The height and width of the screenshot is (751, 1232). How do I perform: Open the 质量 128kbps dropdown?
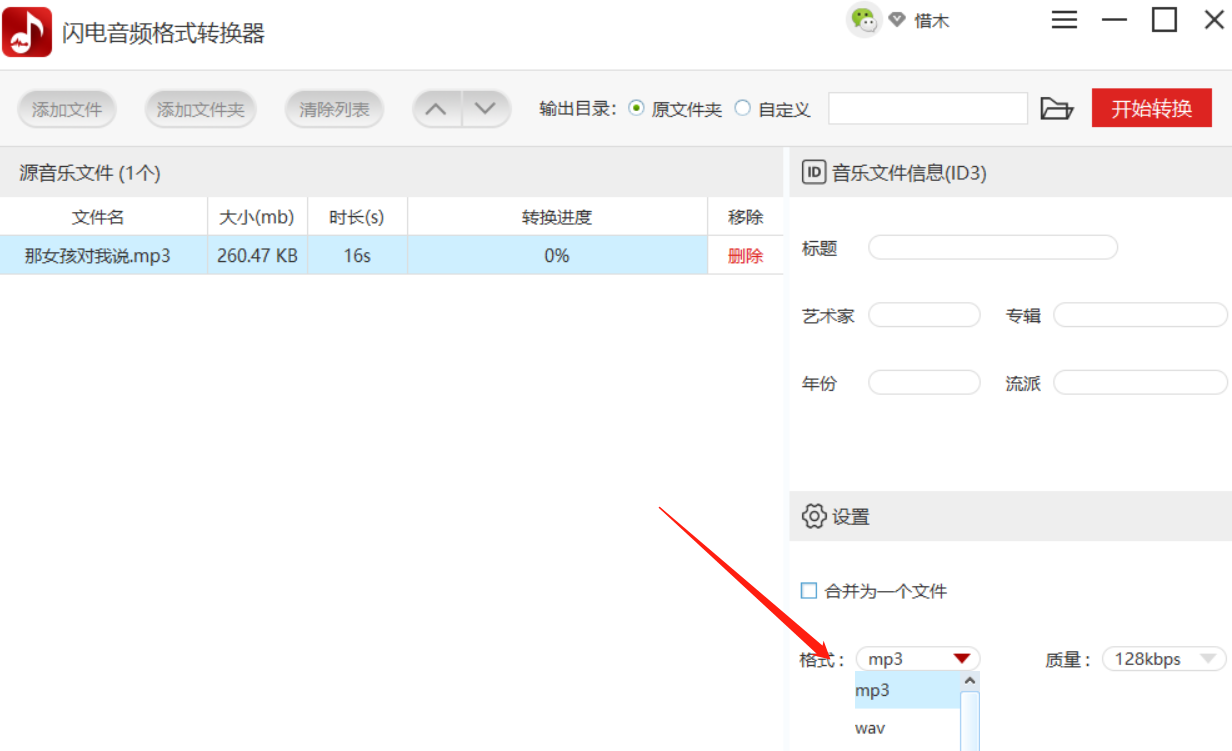[1164, 659]
